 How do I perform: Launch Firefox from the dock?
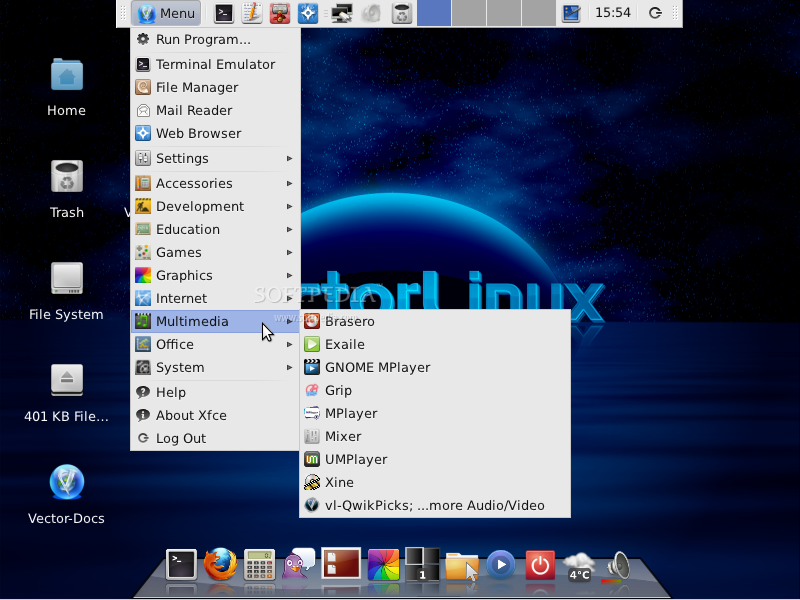pos(221,565)
